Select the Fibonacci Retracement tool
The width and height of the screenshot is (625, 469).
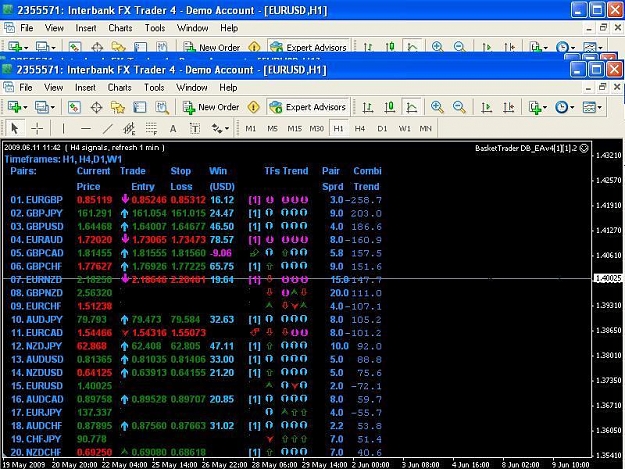point(151,128)
